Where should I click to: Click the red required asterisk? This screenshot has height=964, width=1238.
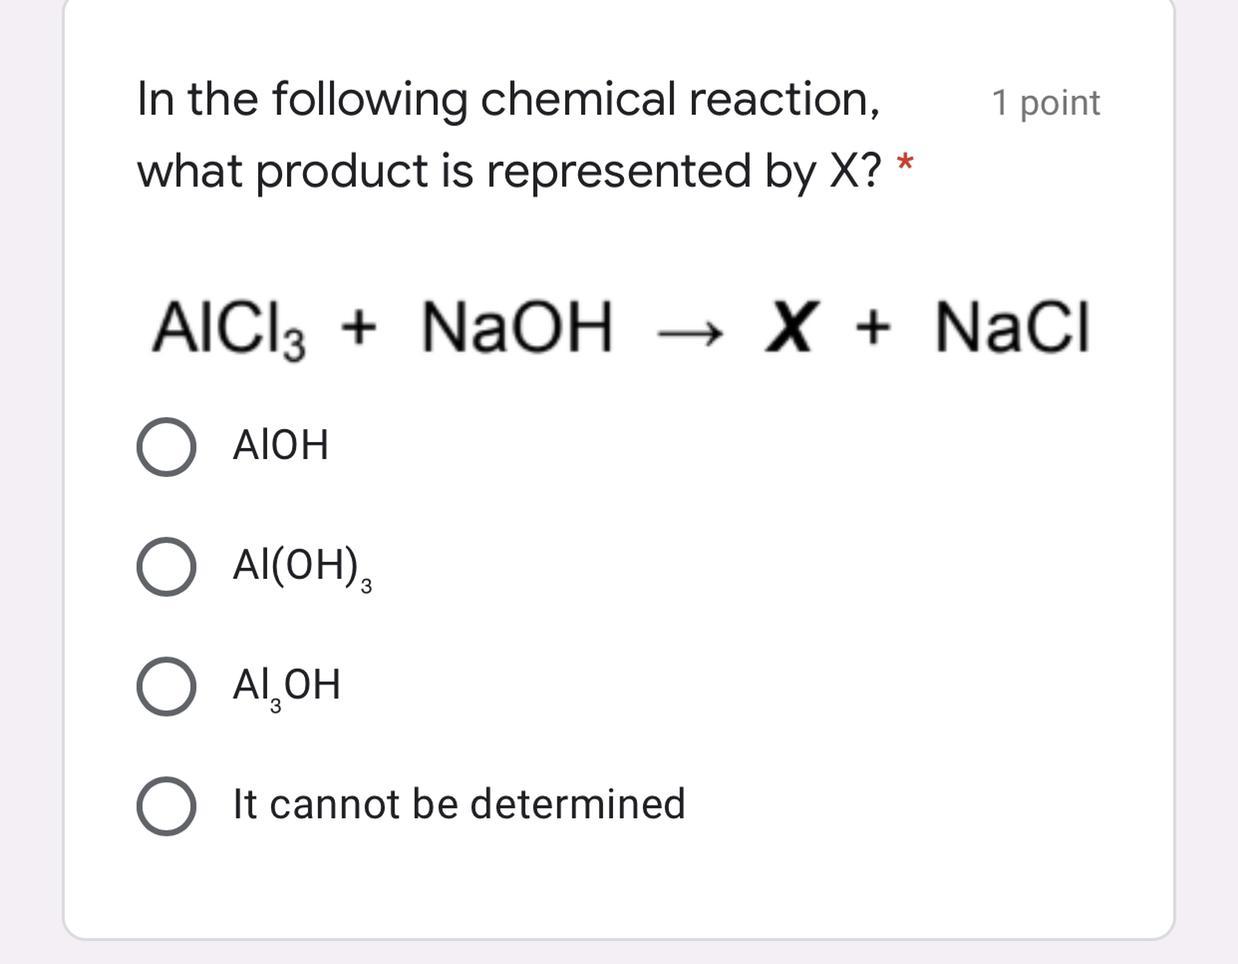click(905, 162)
